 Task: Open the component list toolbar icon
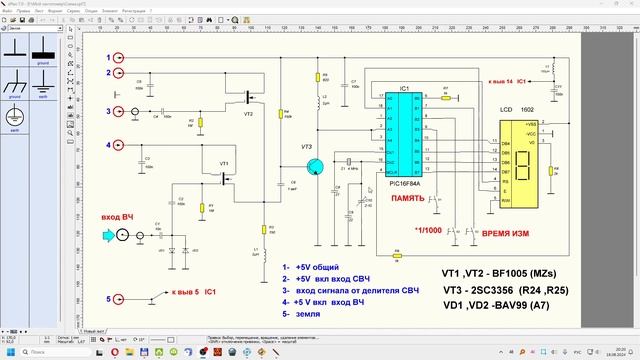click(200, 20)
